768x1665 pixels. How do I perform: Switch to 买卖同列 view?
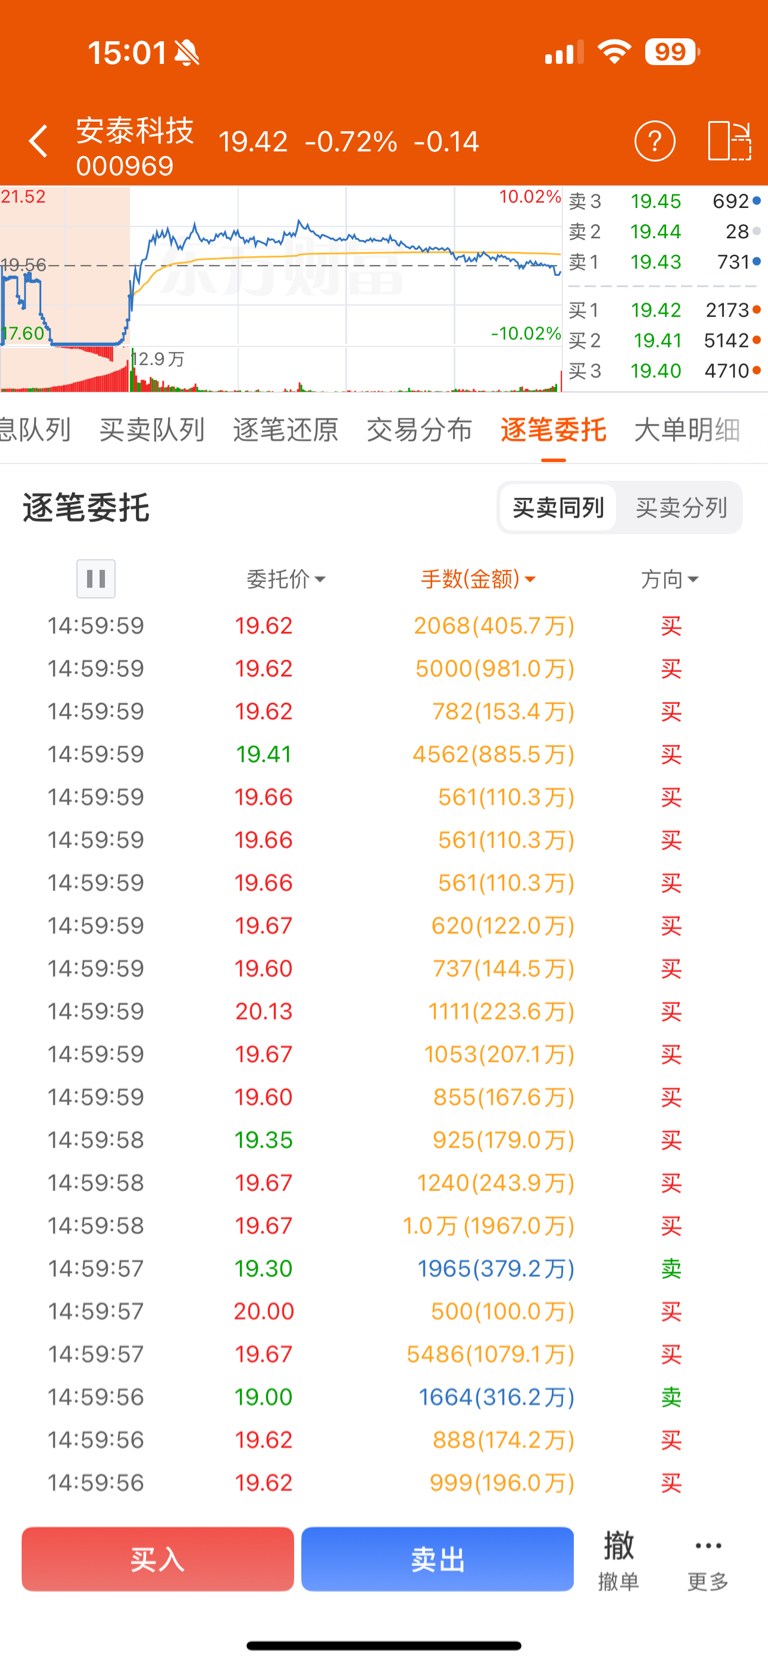click(558, 508)
